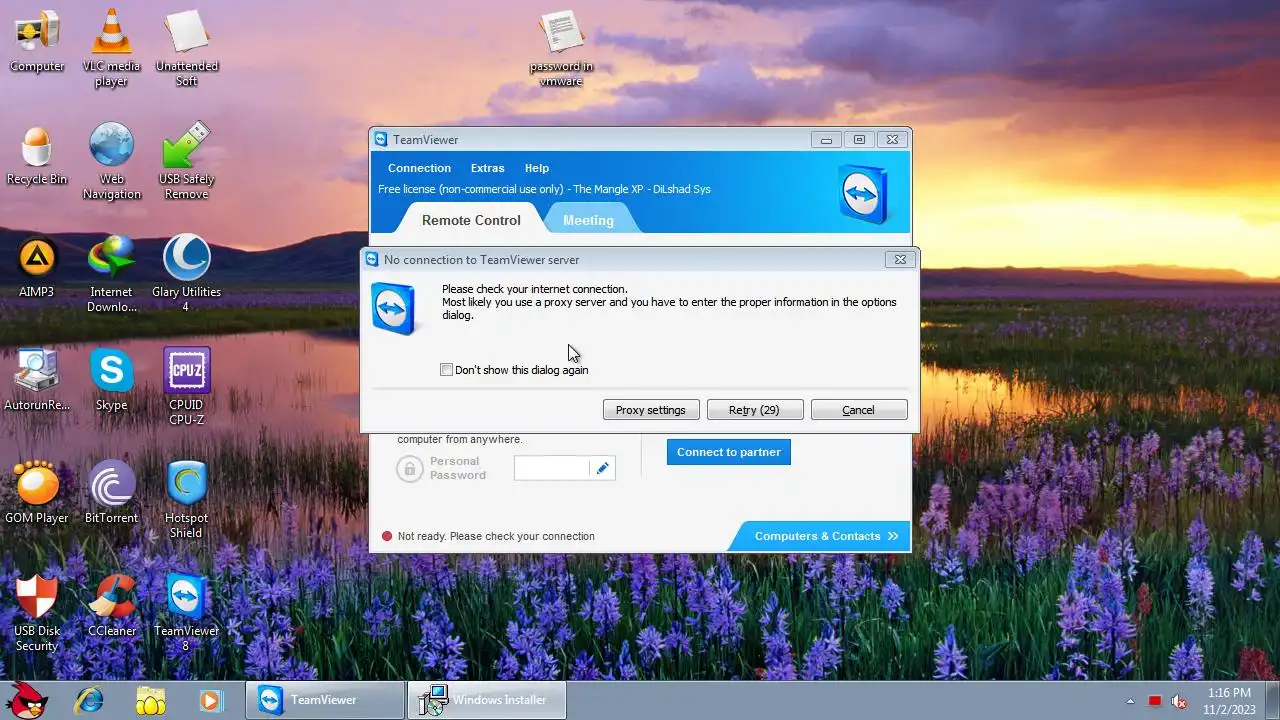Launch CCleaner from the desktop
The height and width of the screenshot is (720, 1280).
(x=111, y=607)
